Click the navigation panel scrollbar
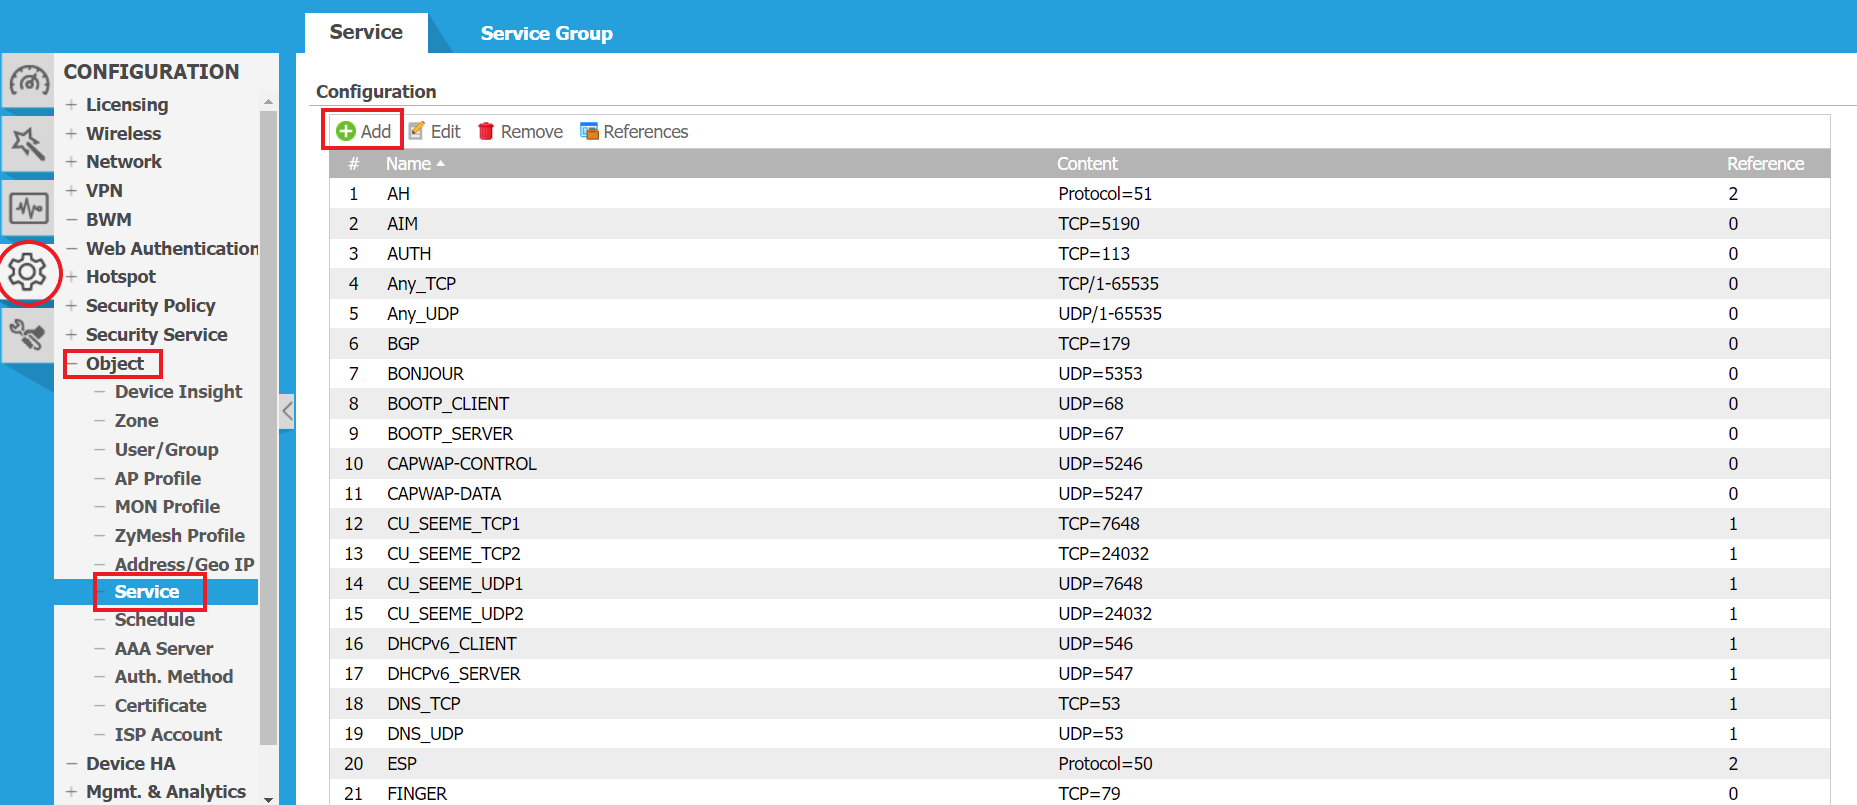 click(x=267, y=427)
